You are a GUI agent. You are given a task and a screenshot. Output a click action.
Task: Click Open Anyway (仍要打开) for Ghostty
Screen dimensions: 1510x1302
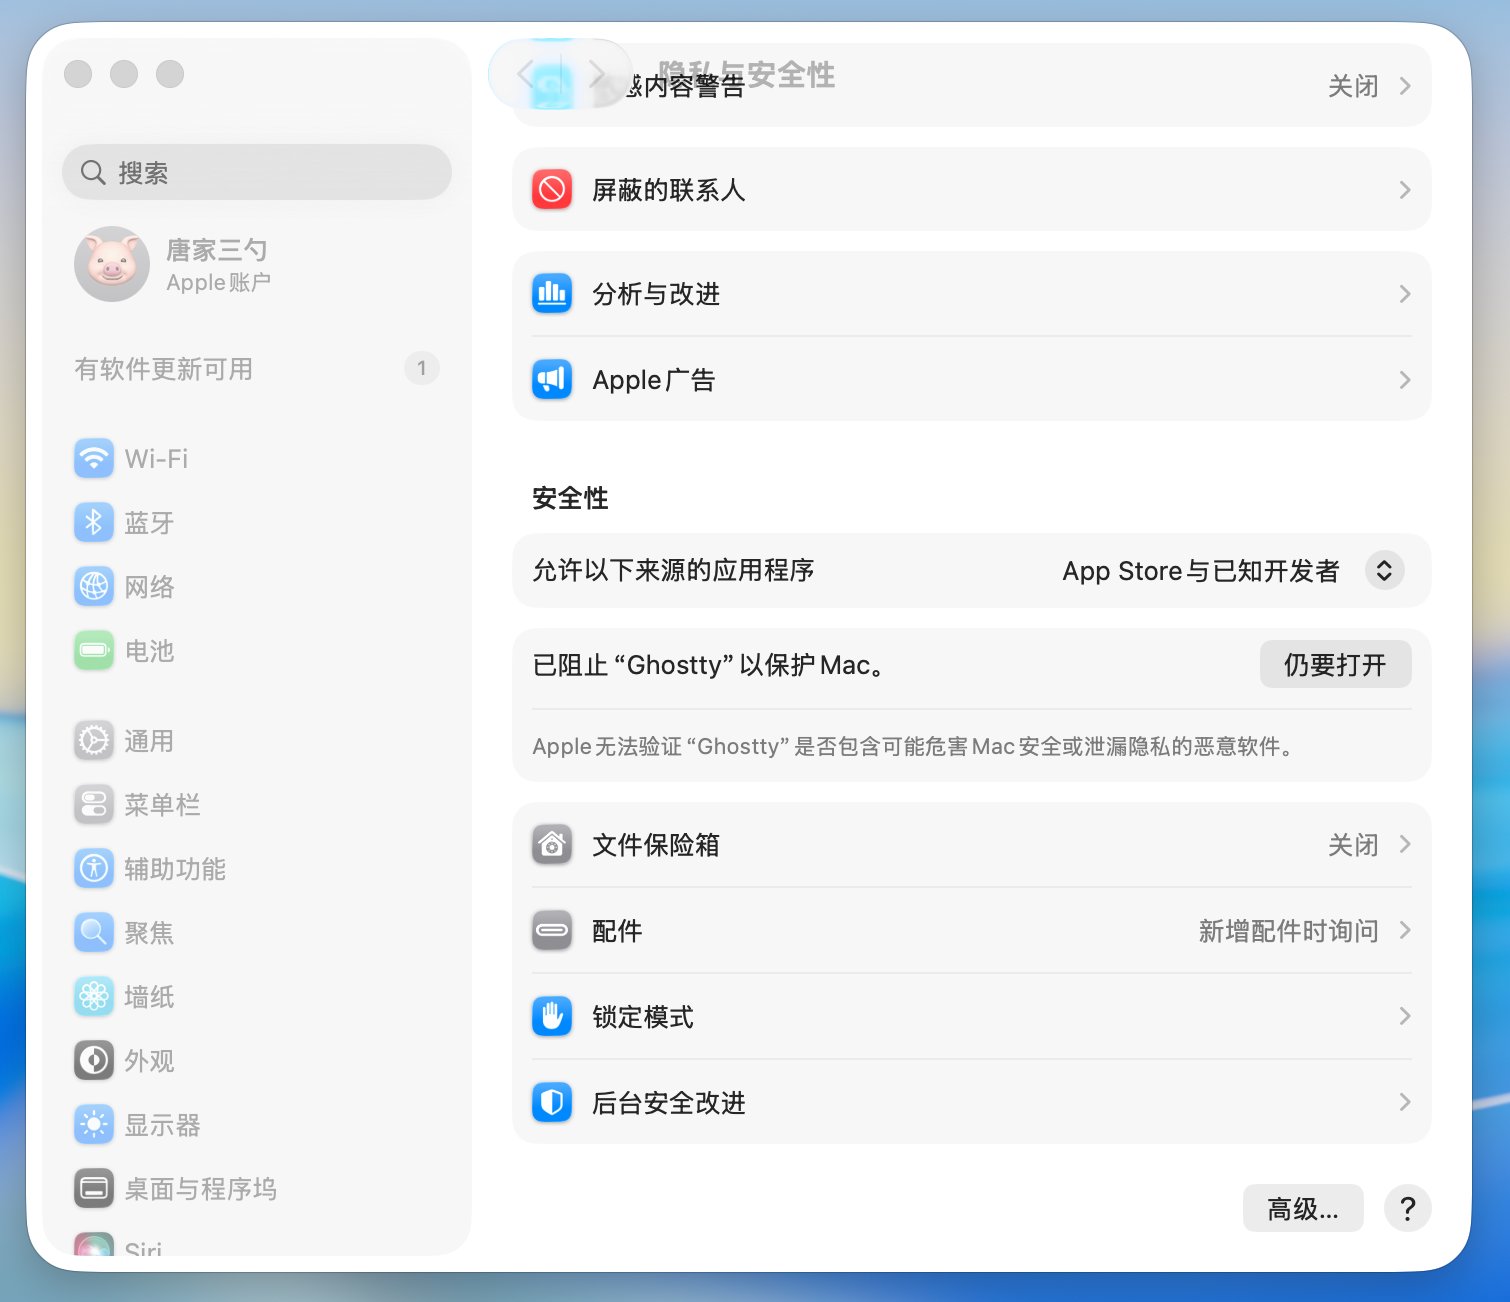(x=1335, y=664)
